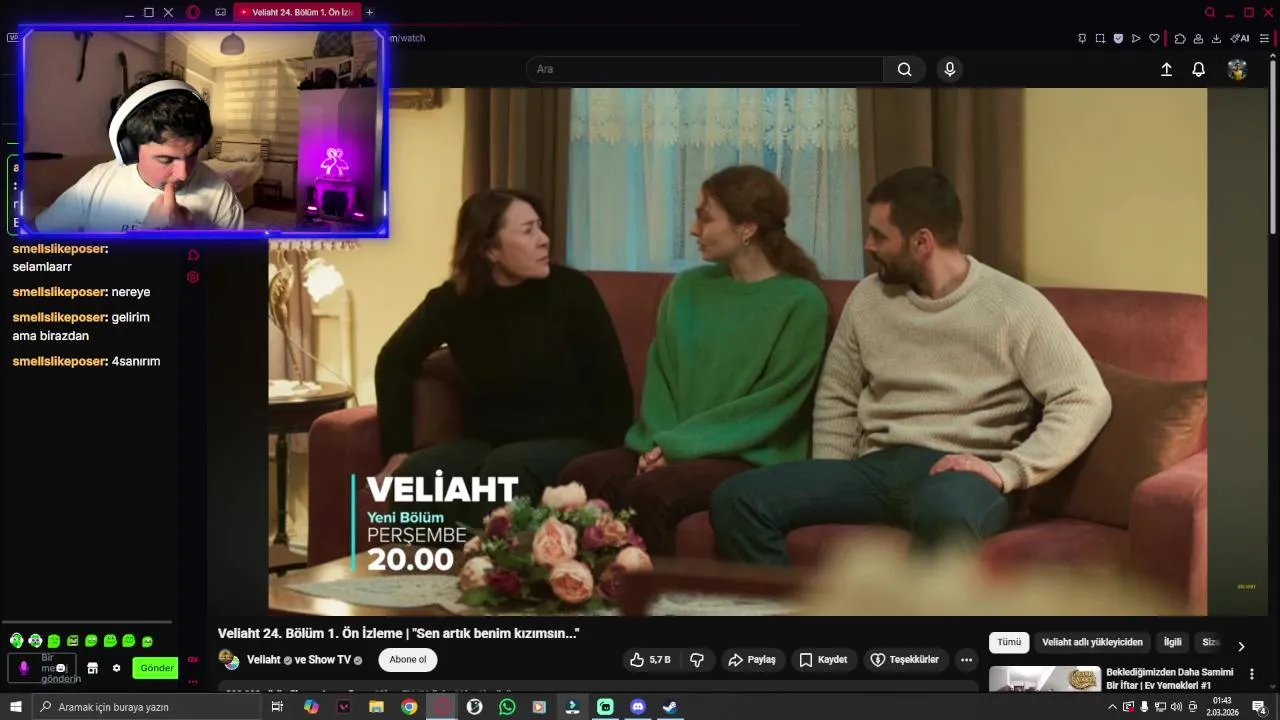Switch to Veliaht 24. Bölüm browser tab

pyautogui.click(x=298, y=12)
